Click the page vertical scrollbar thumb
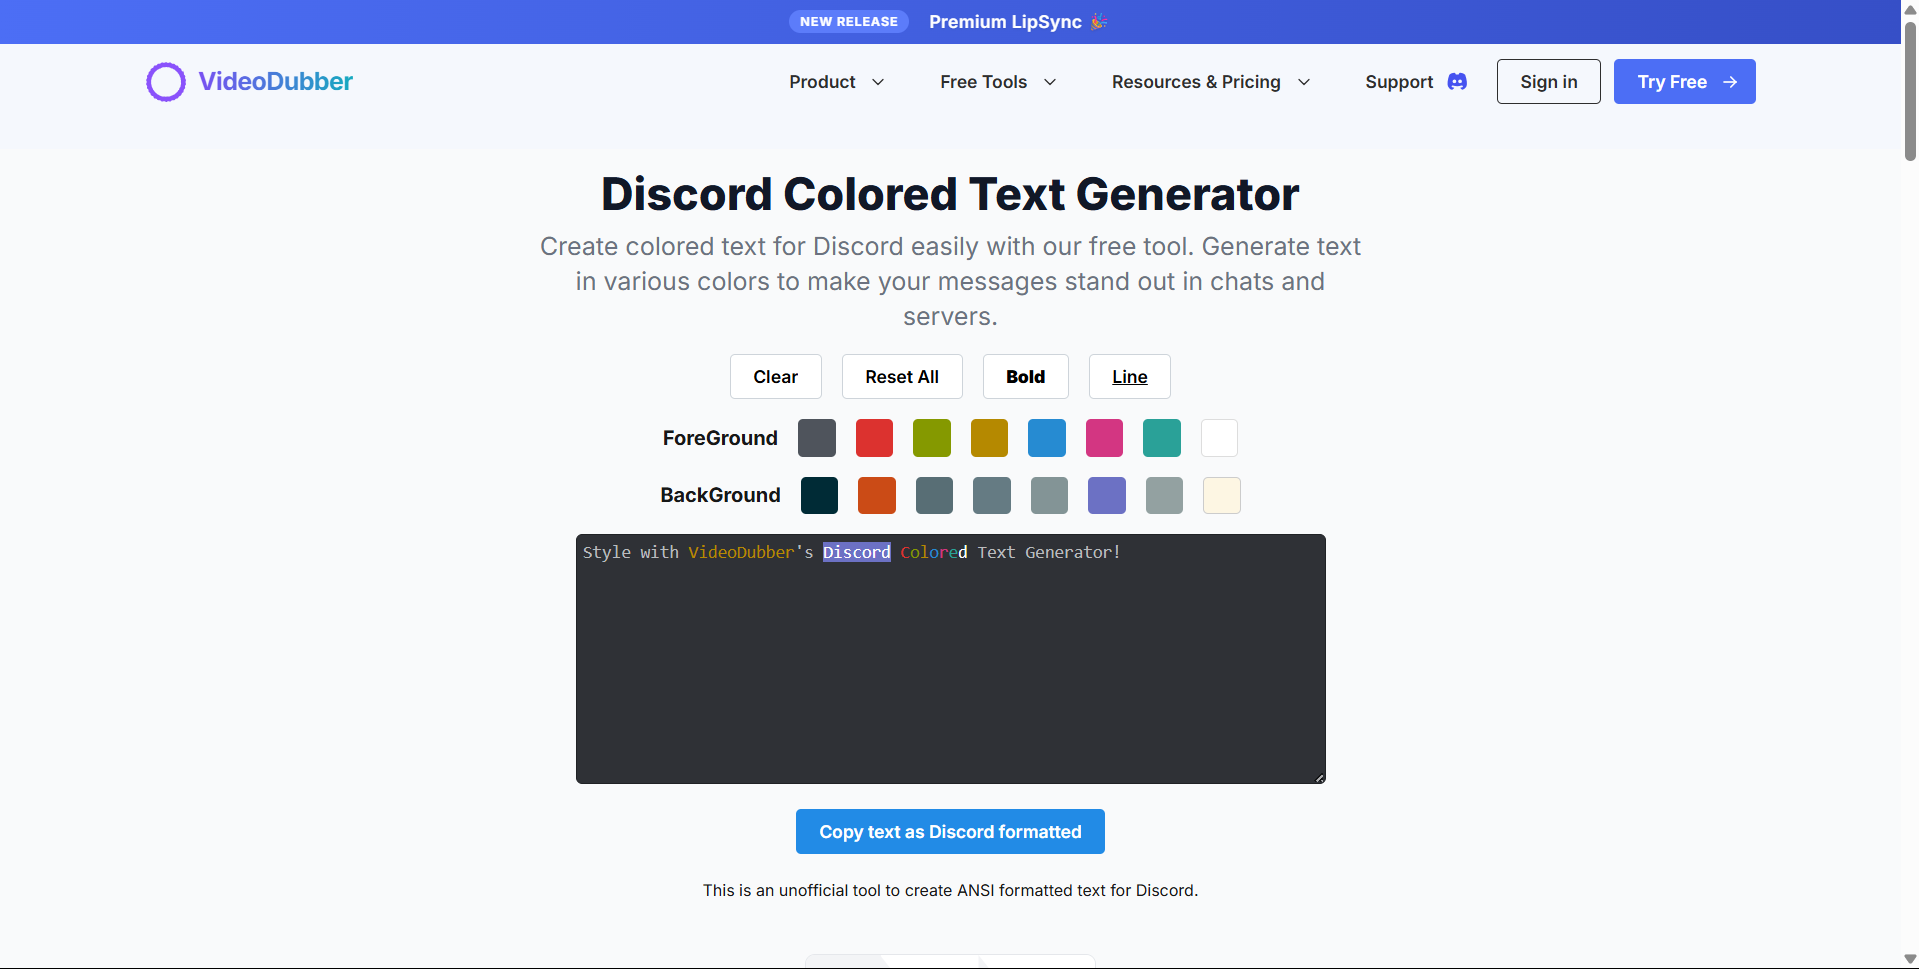The width and height of the screenshot is (1919, 969). point(1910,90)
